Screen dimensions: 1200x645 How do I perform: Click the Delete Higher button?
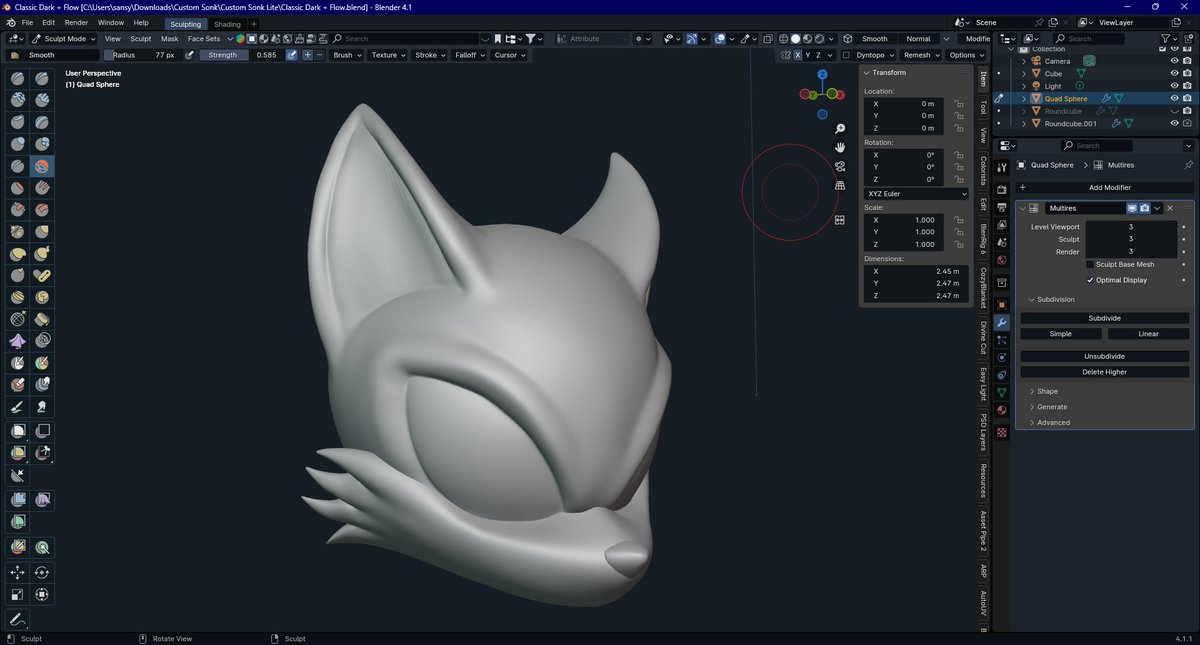coord(1105,372)
